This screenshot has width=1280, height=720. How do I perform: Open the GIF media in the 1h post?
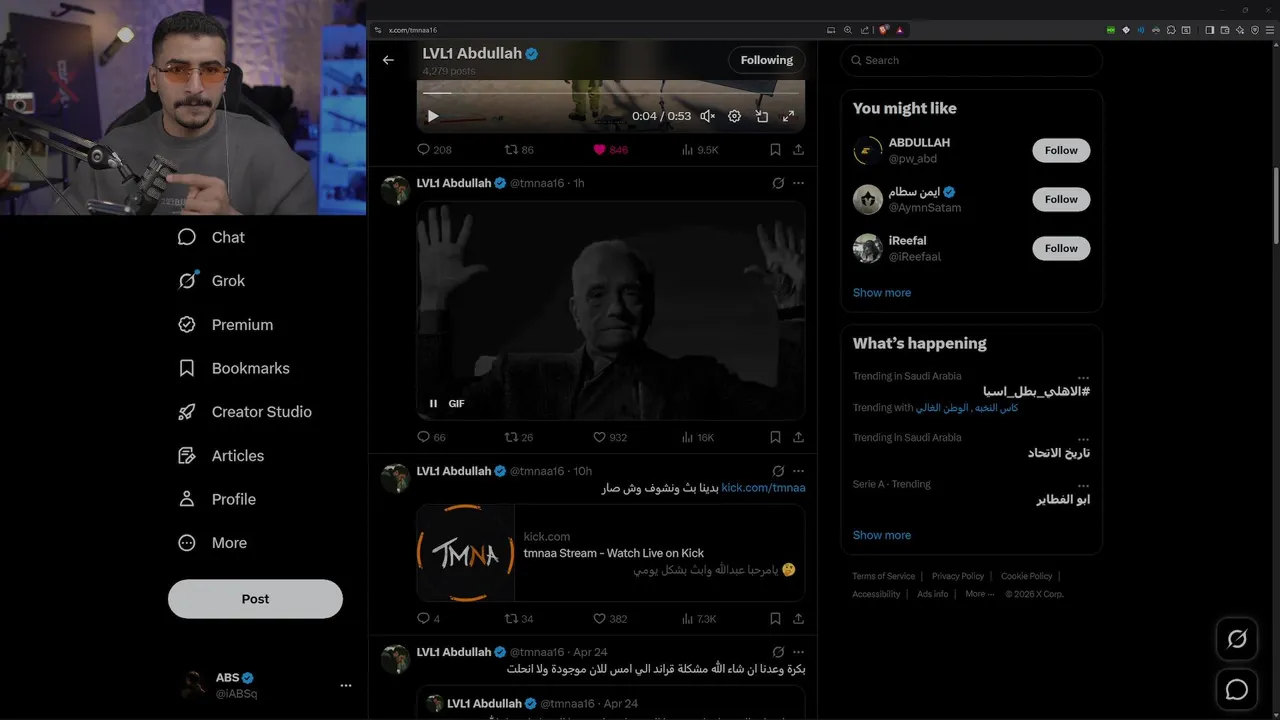tap(611, 310)
